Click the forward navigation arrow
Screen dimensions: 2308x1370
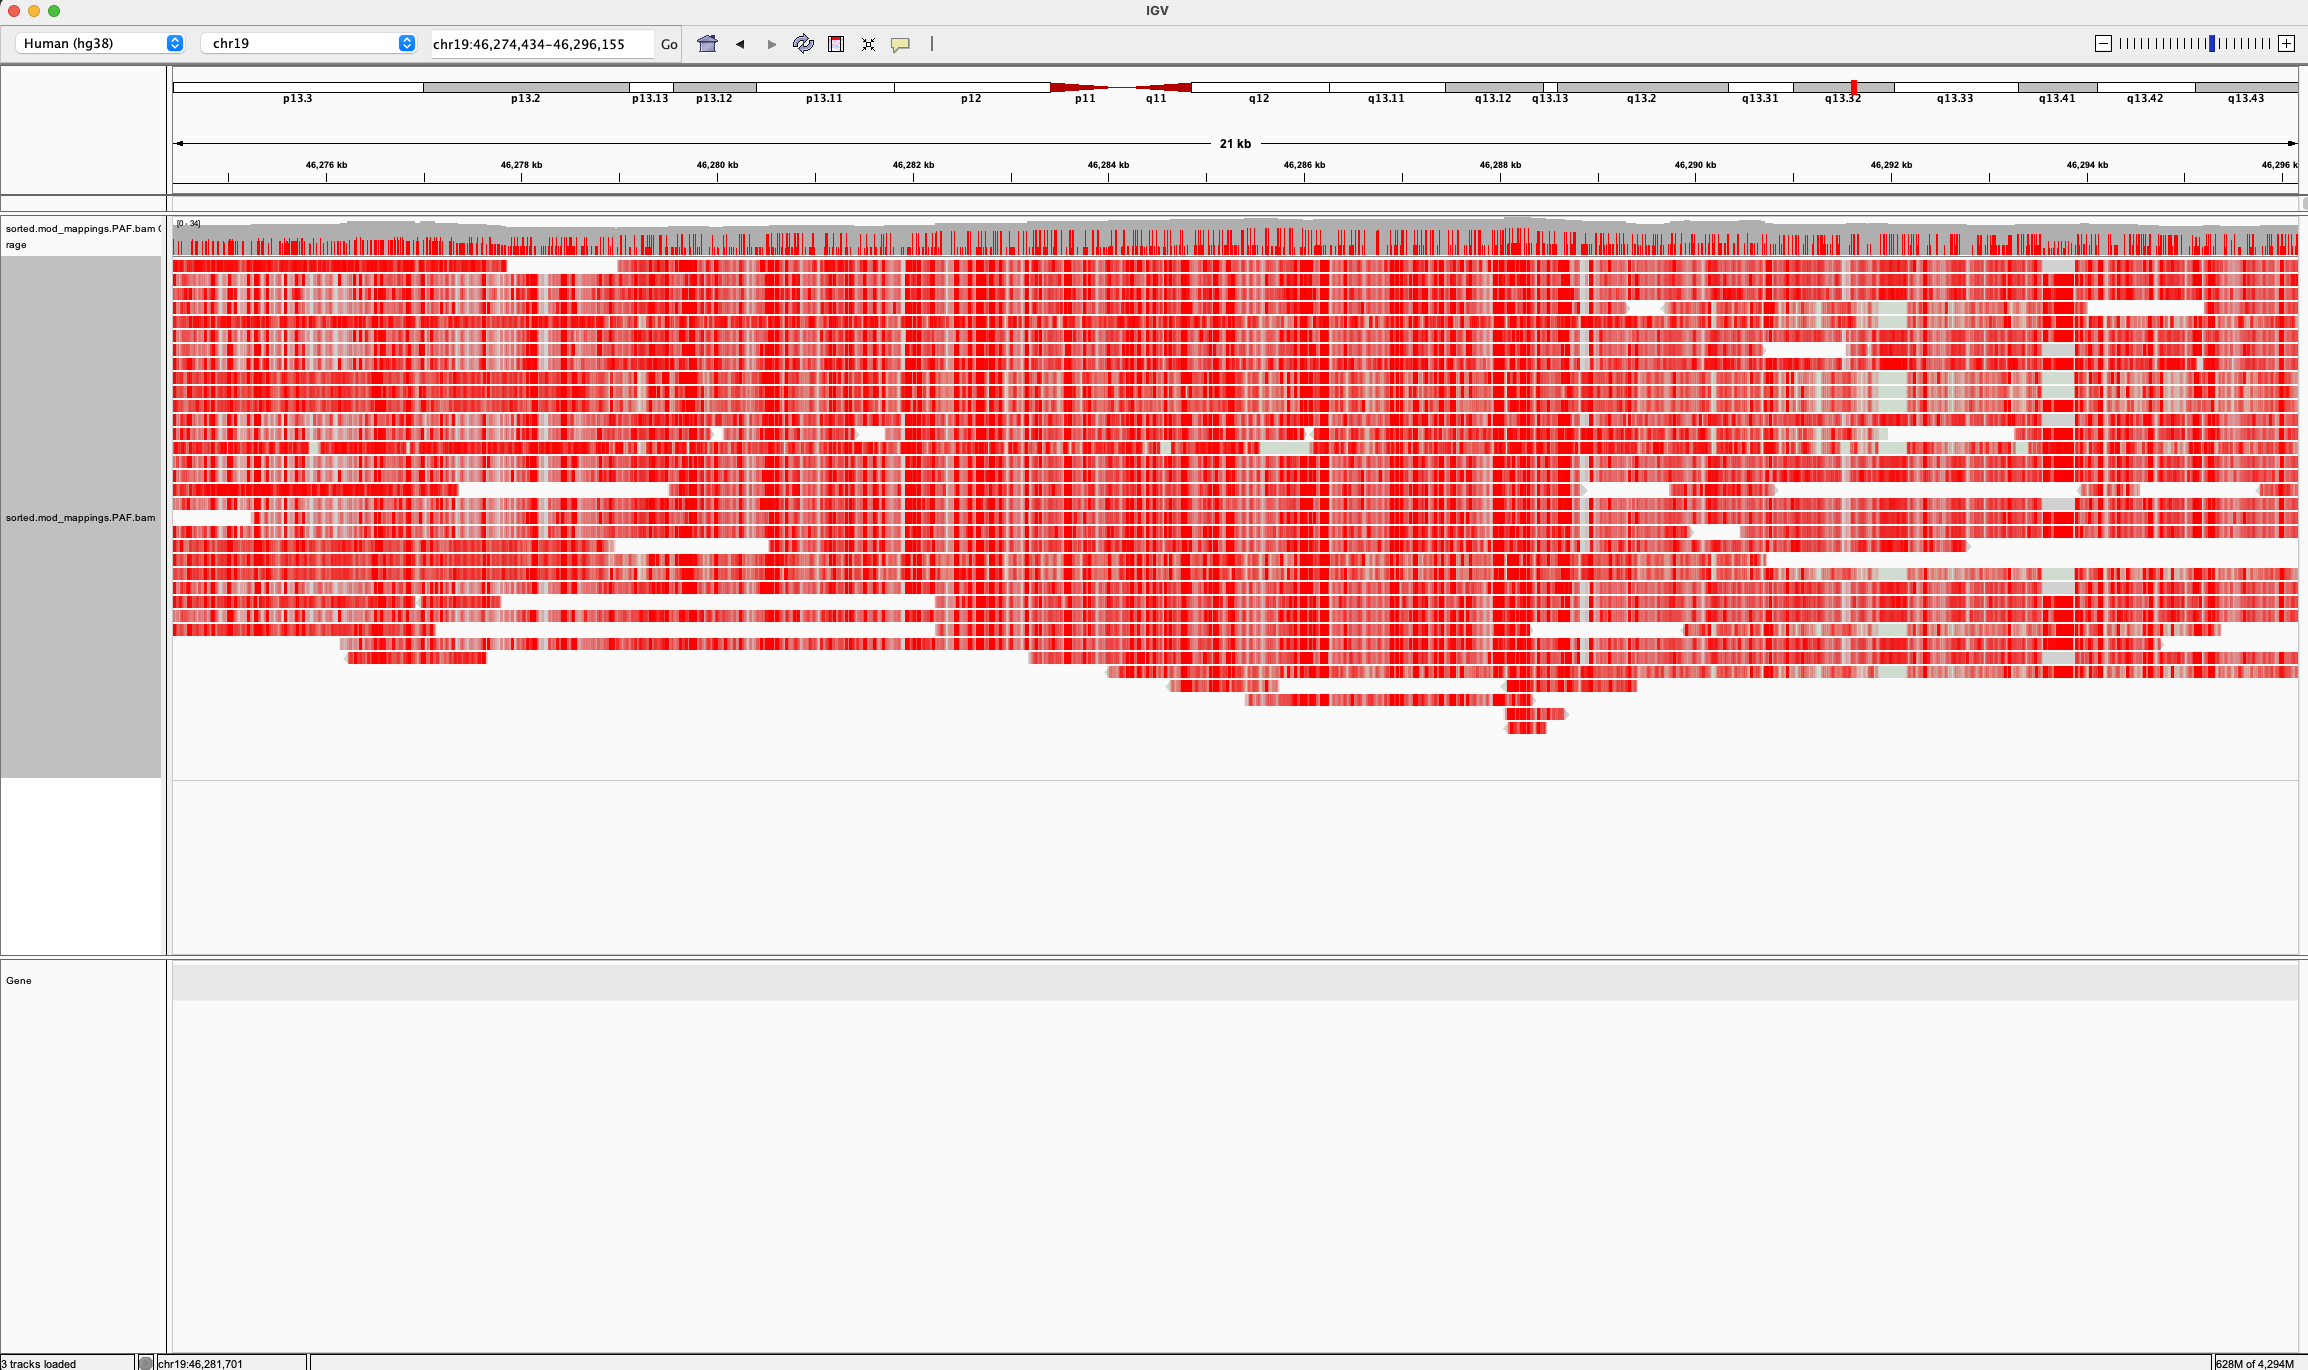[x=770, y=43]
